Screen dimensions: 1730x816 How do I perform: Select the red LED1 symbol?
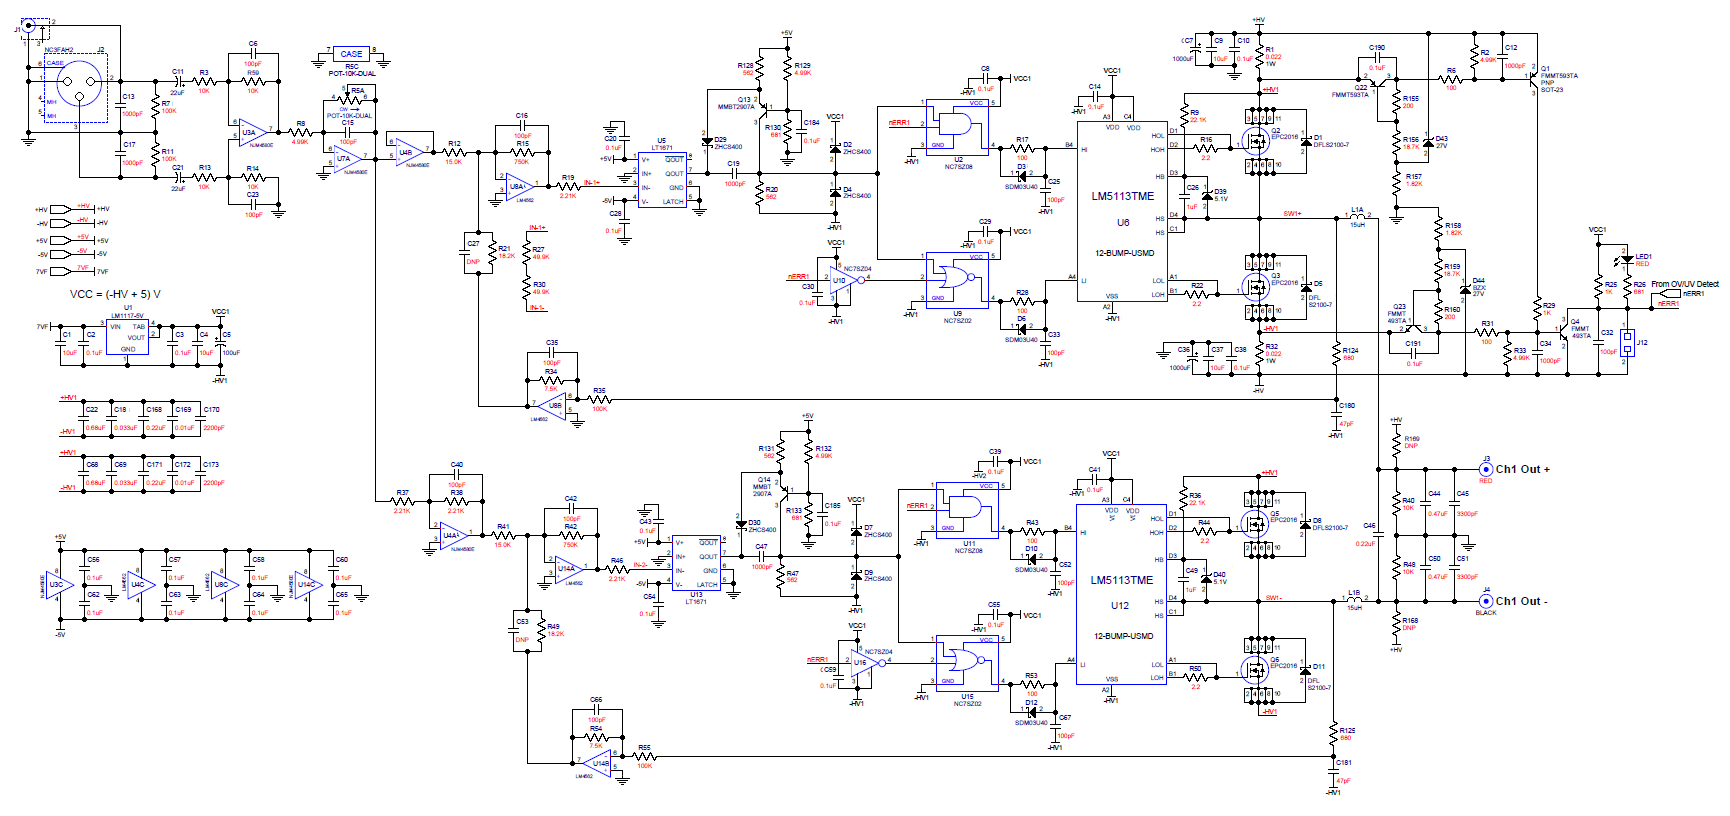click(1627, 262)
